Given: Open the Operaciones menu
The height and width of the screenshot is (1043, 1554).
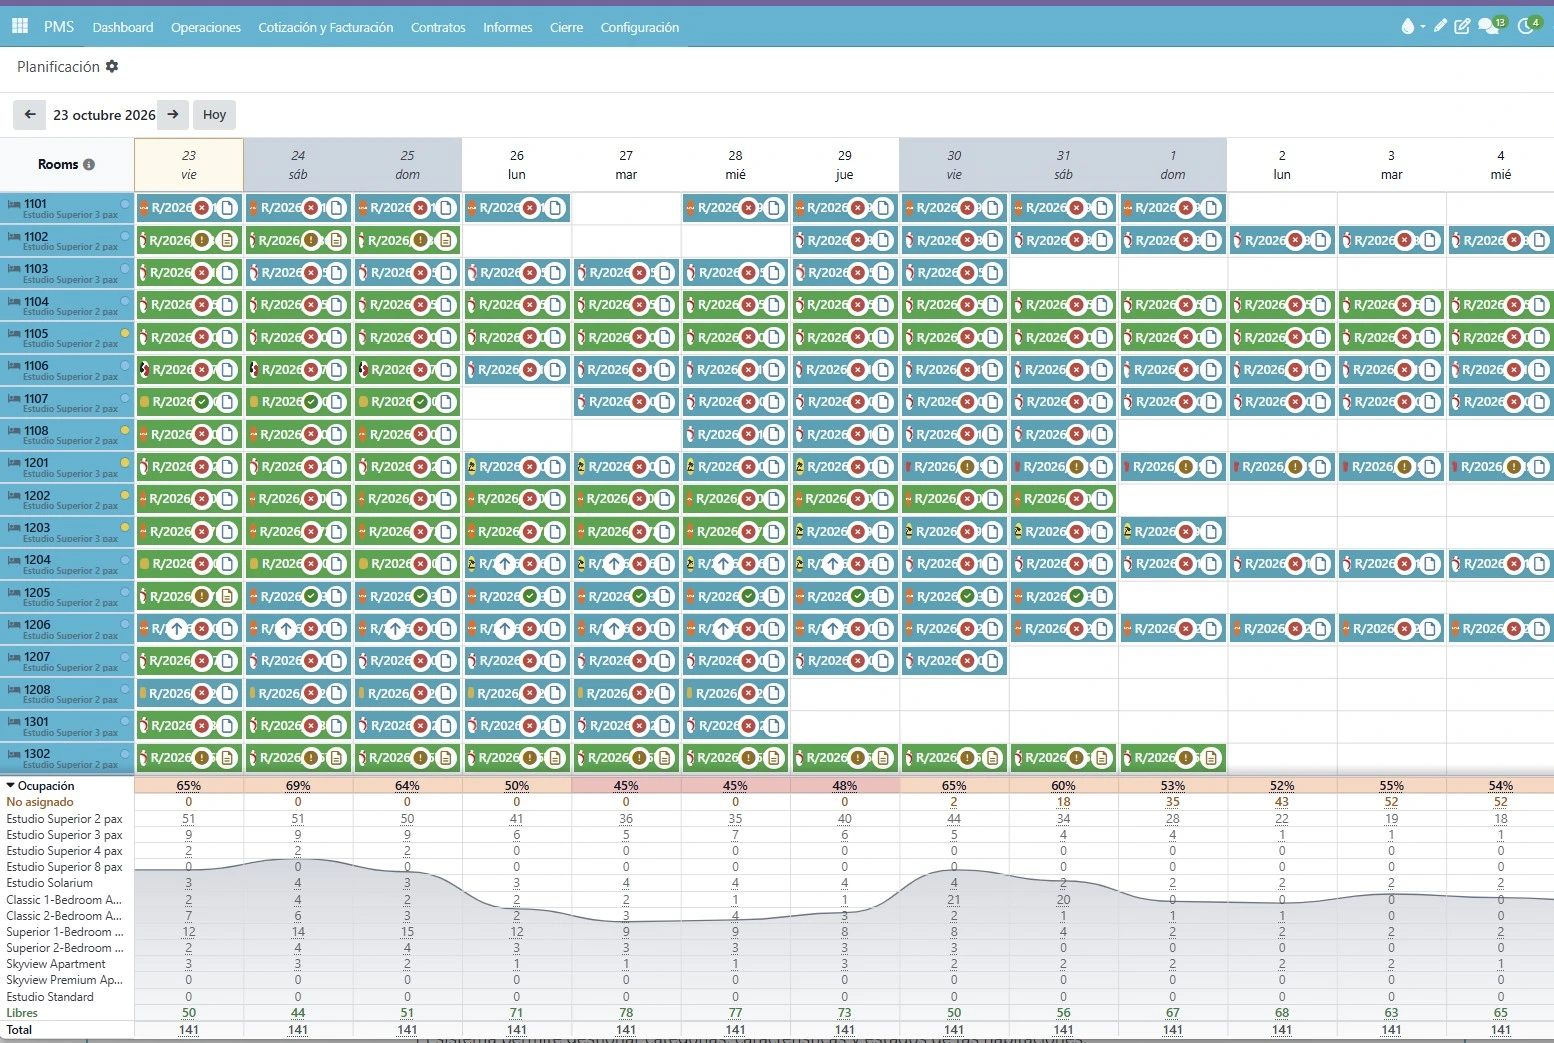Looking at the screenshot, I should tap(206, 27).
